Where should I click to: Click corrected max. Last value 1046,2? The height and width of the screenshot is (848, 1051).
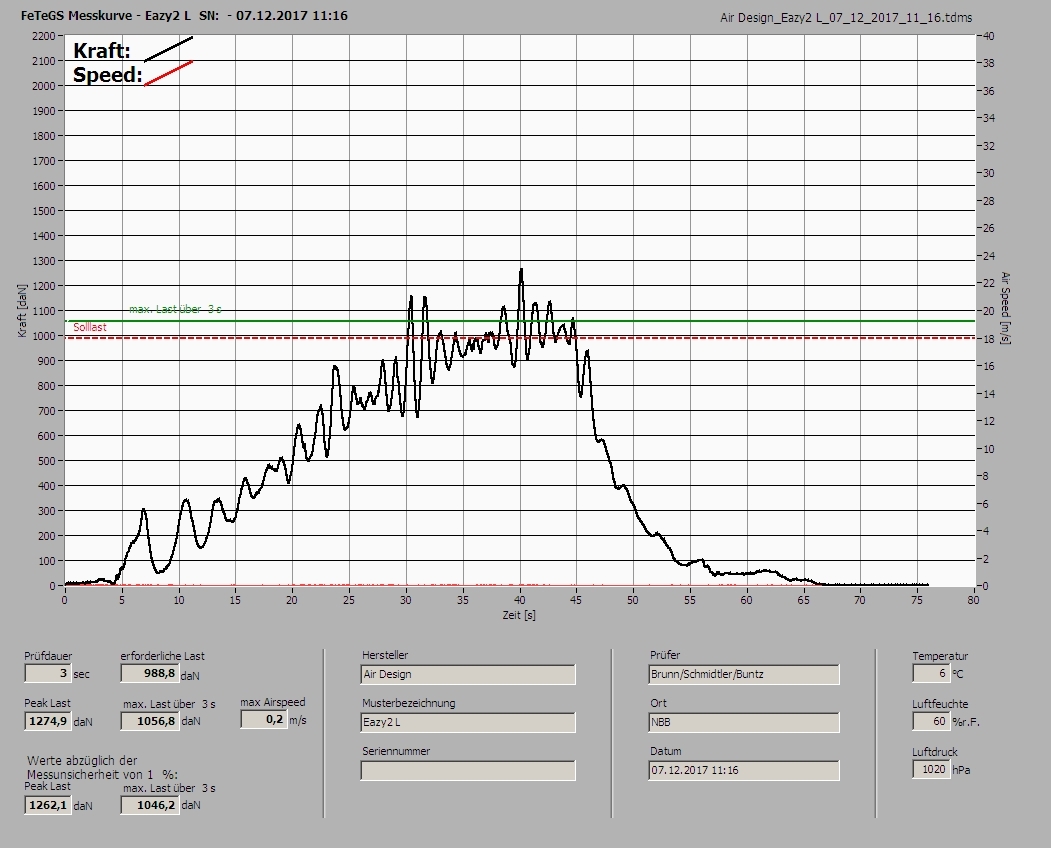pos(149,805)
